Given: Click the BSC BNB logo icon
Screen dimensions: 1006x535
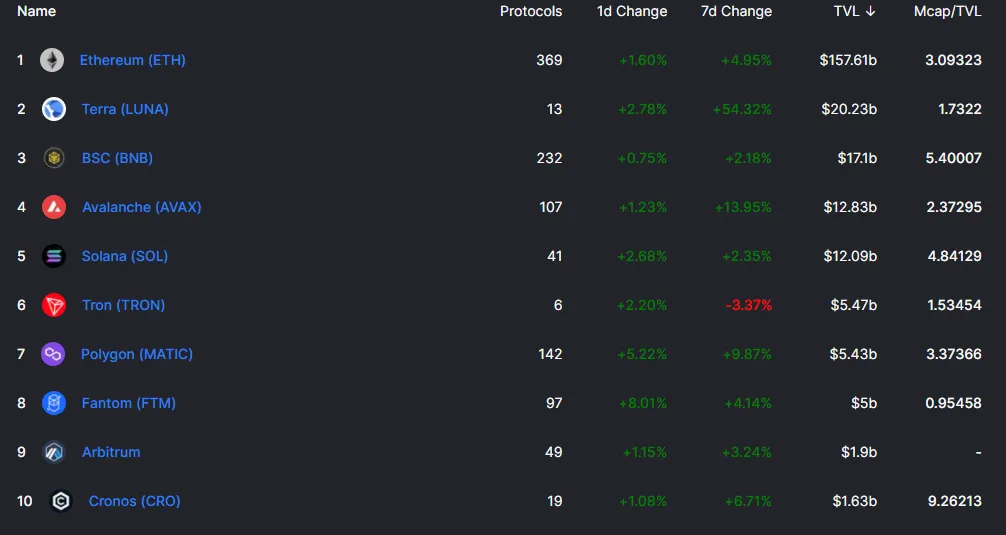Looking at the screenshot, I should click(x=54, y=158).
